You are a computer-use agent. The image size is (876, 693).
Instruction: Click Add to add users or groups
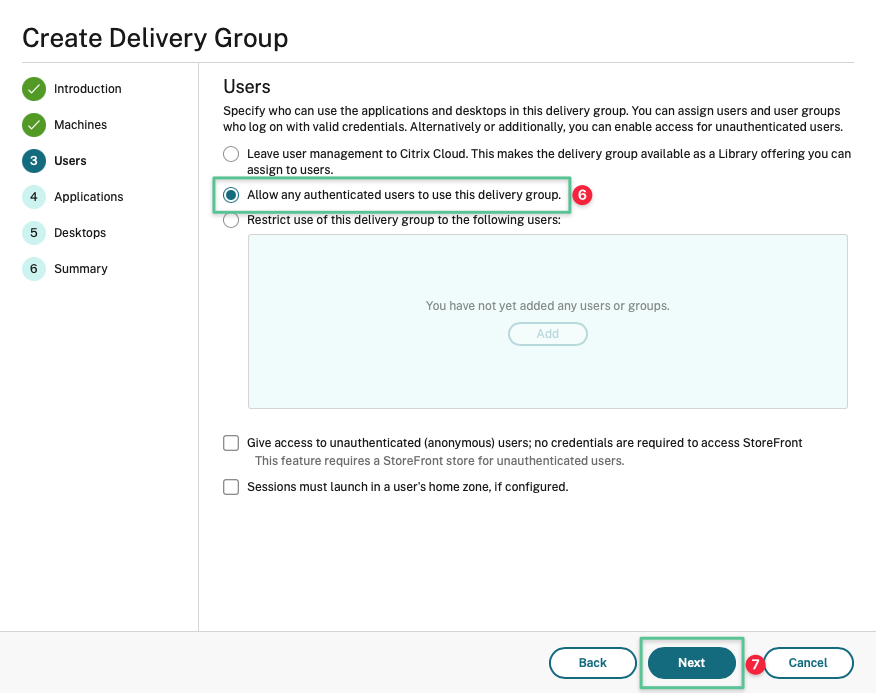pyautogui.click(x=548, y=334)
